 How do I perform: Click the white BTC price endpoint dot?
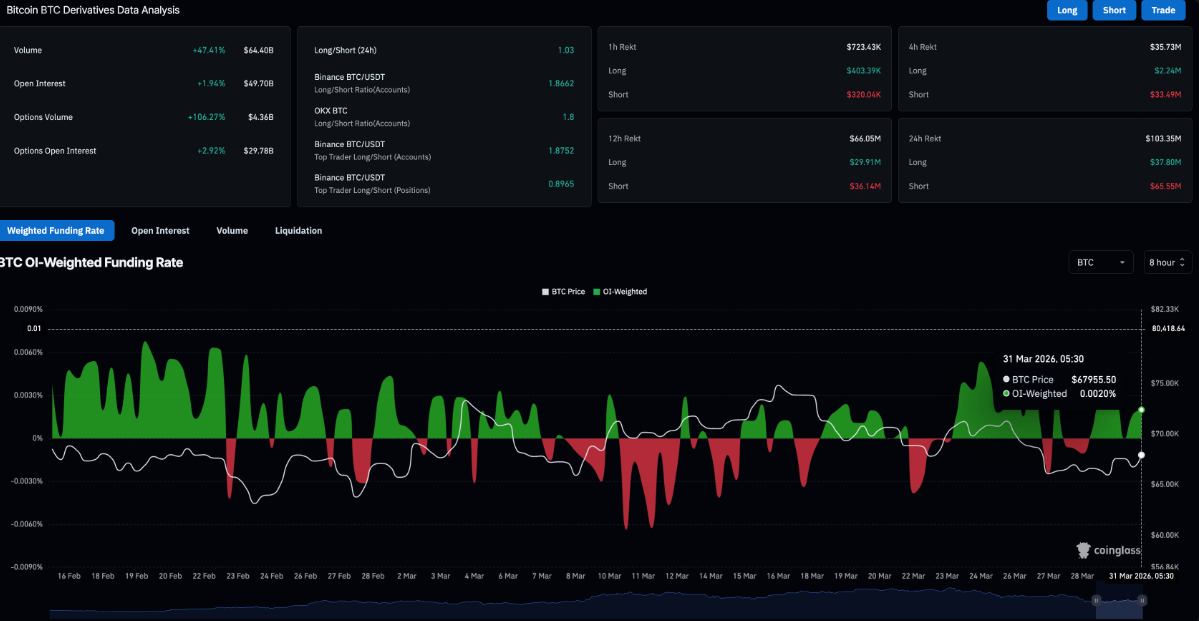point(1141,455)
